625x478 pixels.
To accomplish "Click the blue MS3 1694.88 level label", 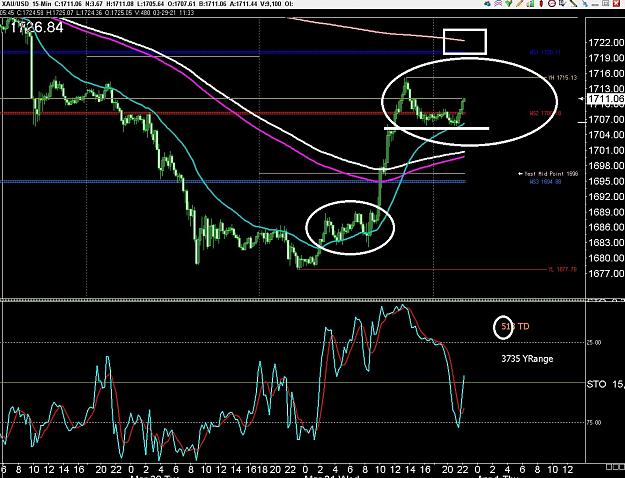I will (x=545, y=182).
